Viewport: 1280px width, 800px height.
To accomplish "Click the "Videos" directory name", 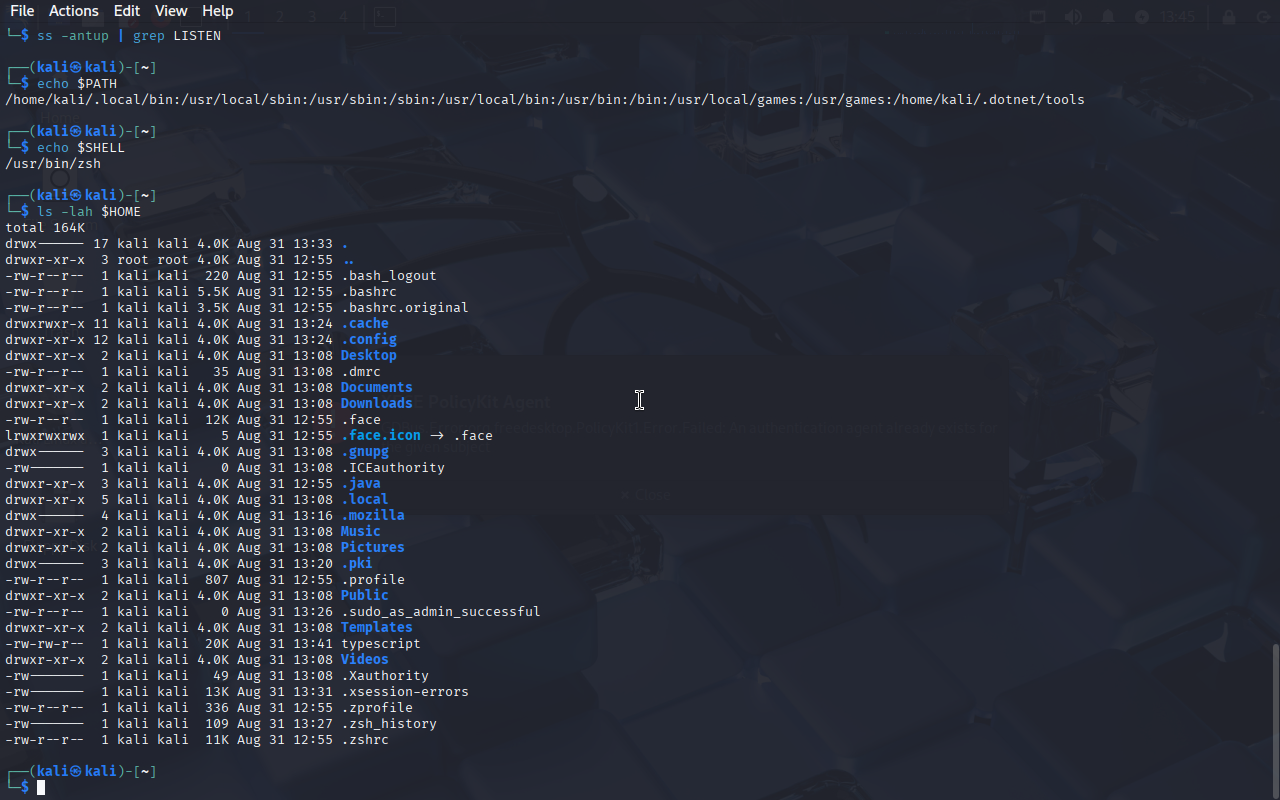I will (x=365, y=660).
